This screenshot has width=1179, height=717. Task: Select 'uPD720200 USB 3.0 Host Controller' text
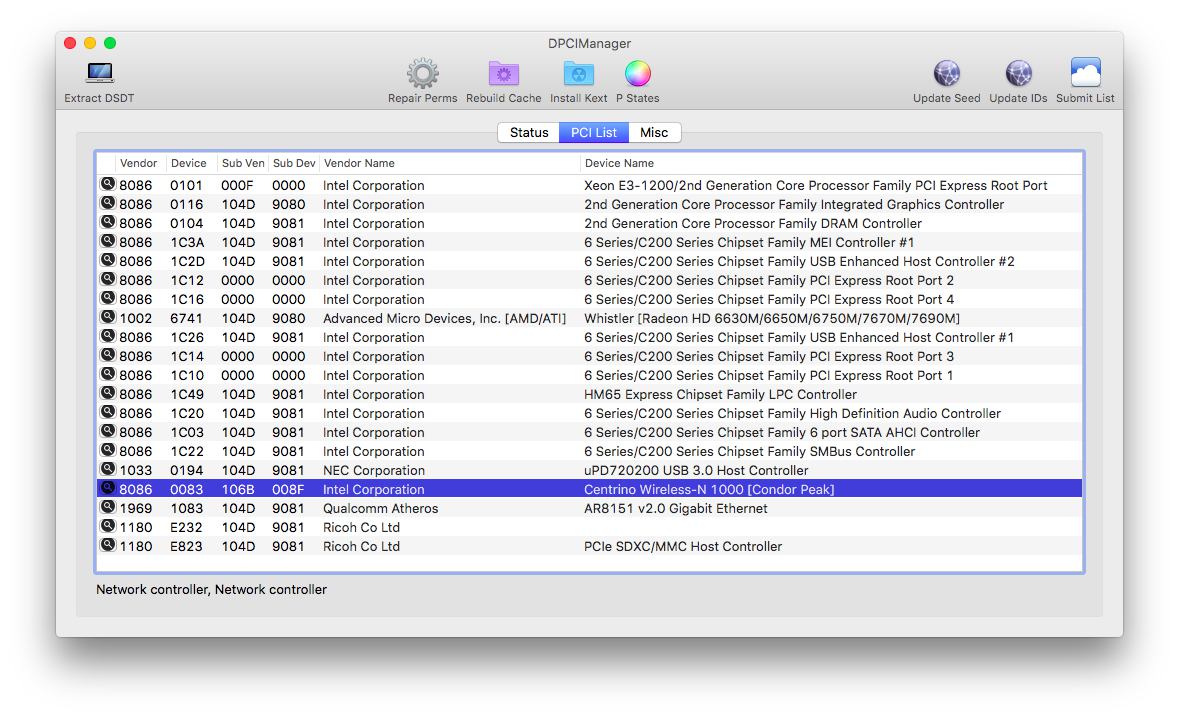[696, 470]
